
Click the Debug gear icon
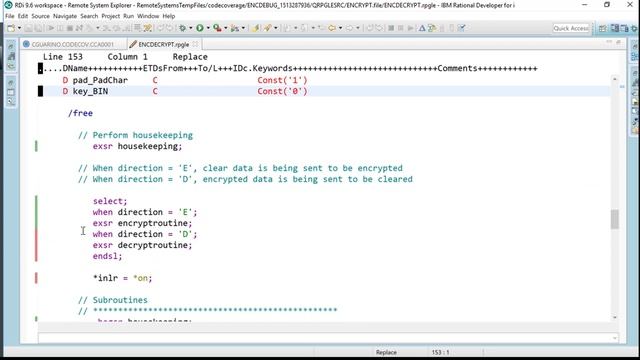point(182,28)
